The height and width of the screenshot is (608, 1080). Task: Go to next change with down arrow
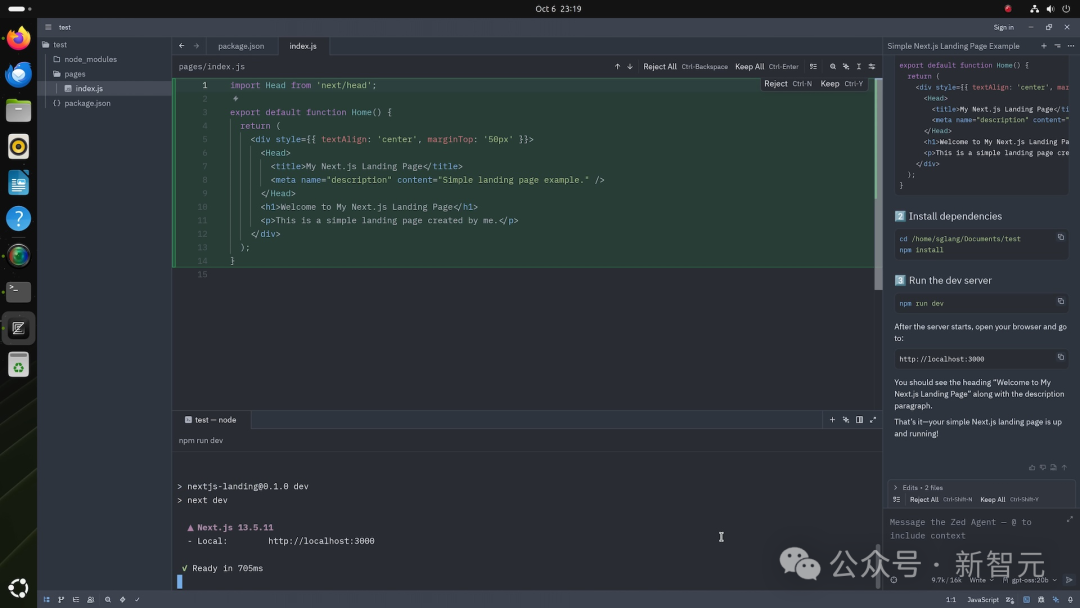pos(630,67)
